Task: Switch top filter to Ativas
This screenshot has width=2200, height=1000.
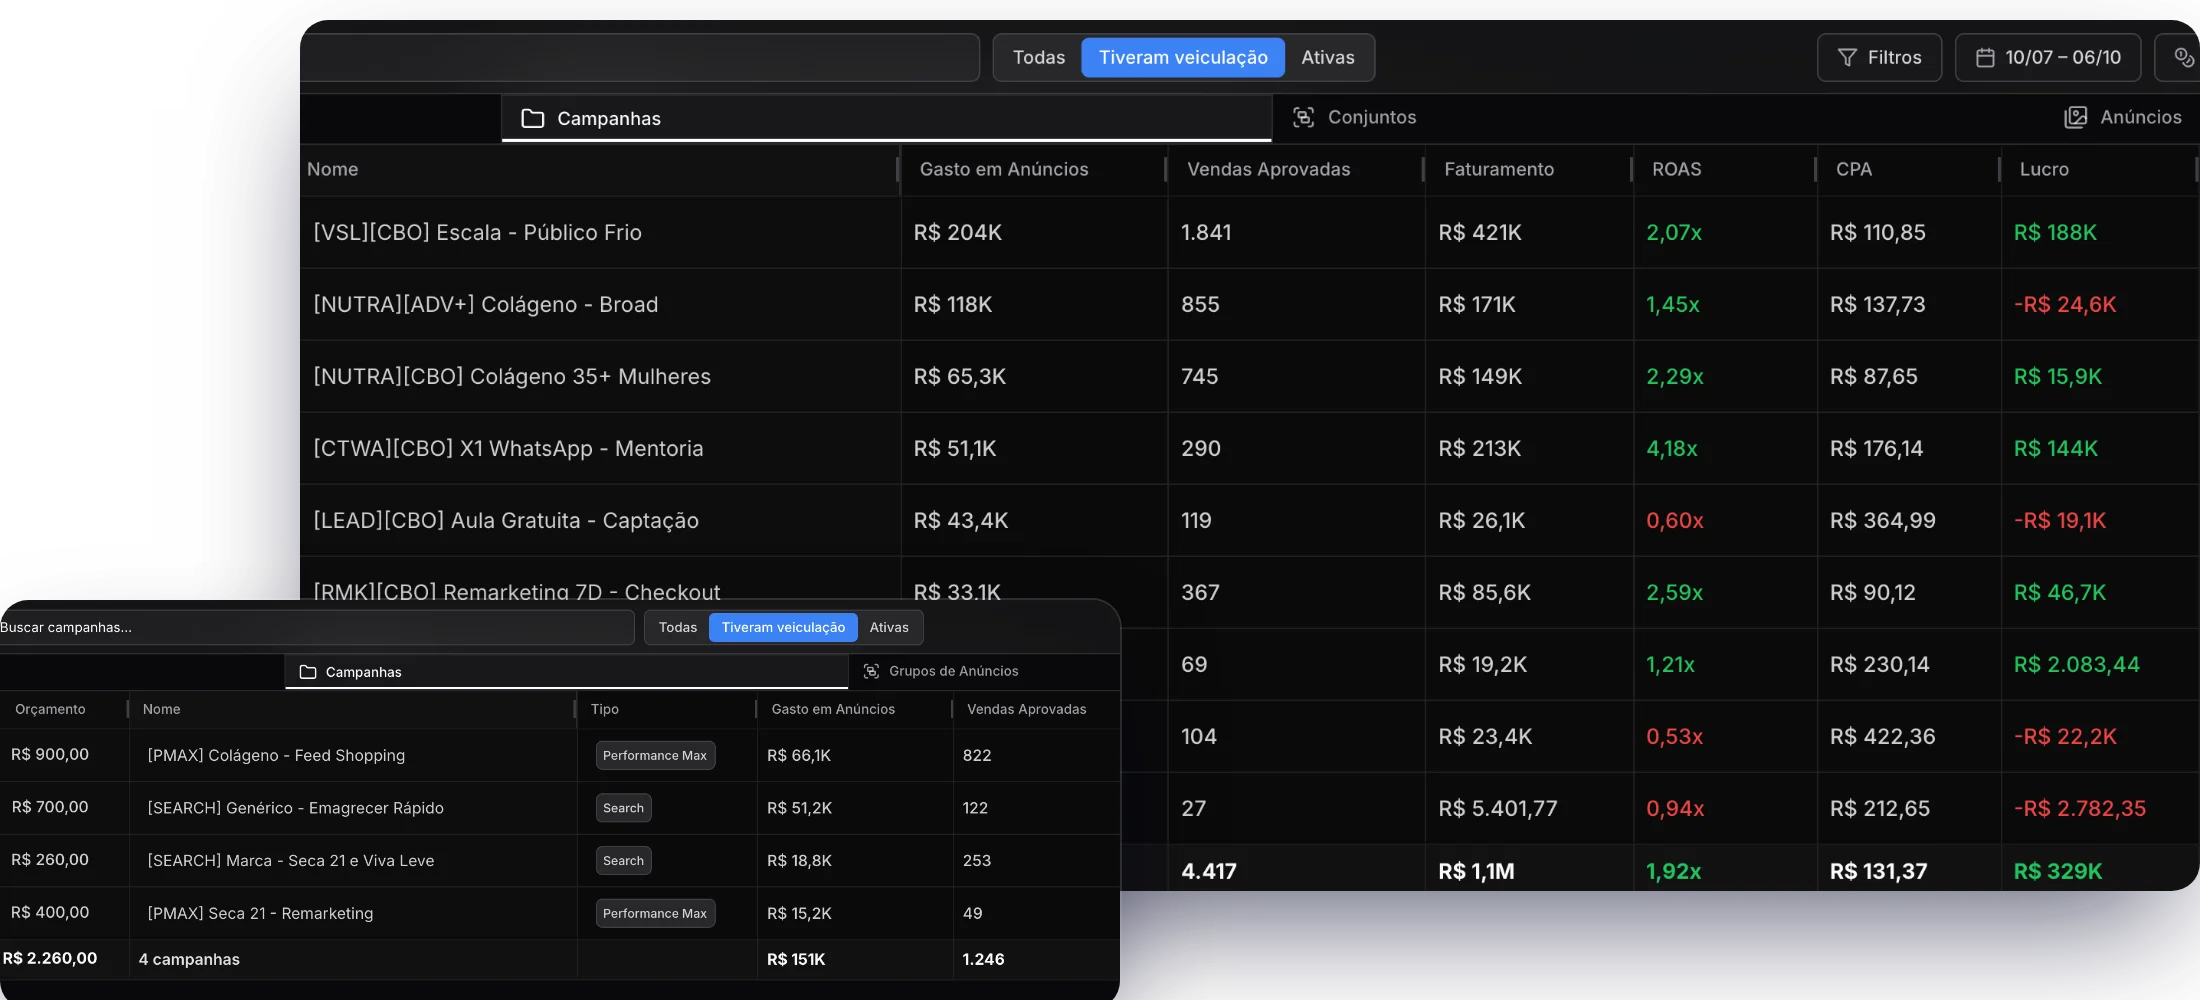Action: [1328, 58]
